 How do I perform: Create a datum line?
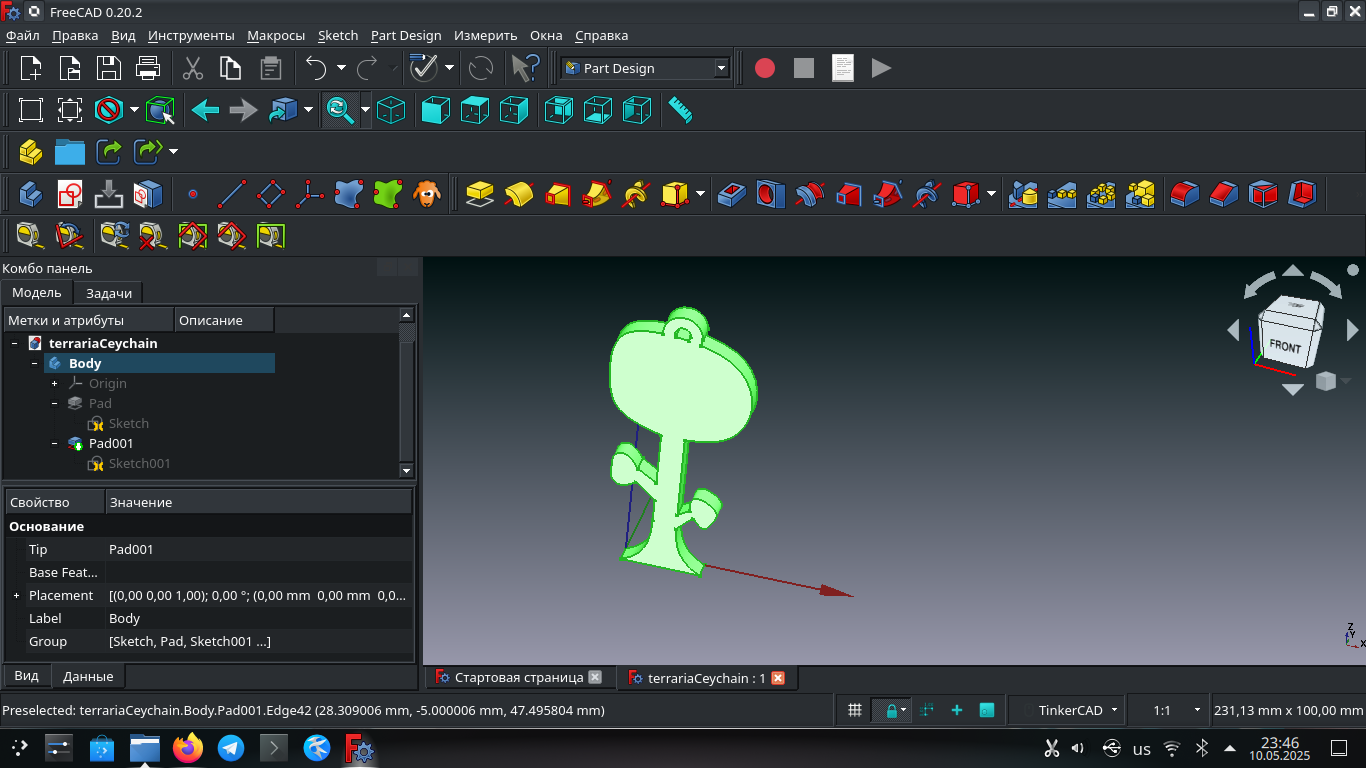pyautogui.click(x=232, y=193)
